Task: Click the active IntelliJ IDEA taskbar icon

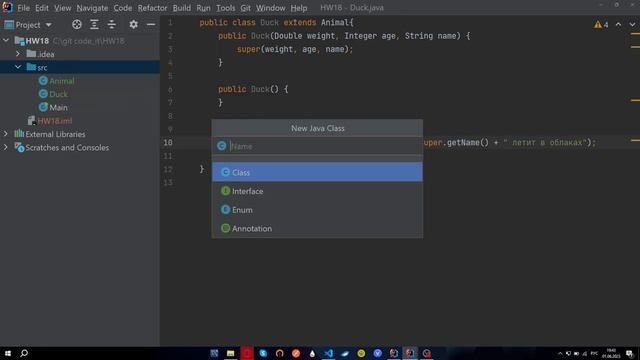Action: pyautogui.click(x=410, y=353)
